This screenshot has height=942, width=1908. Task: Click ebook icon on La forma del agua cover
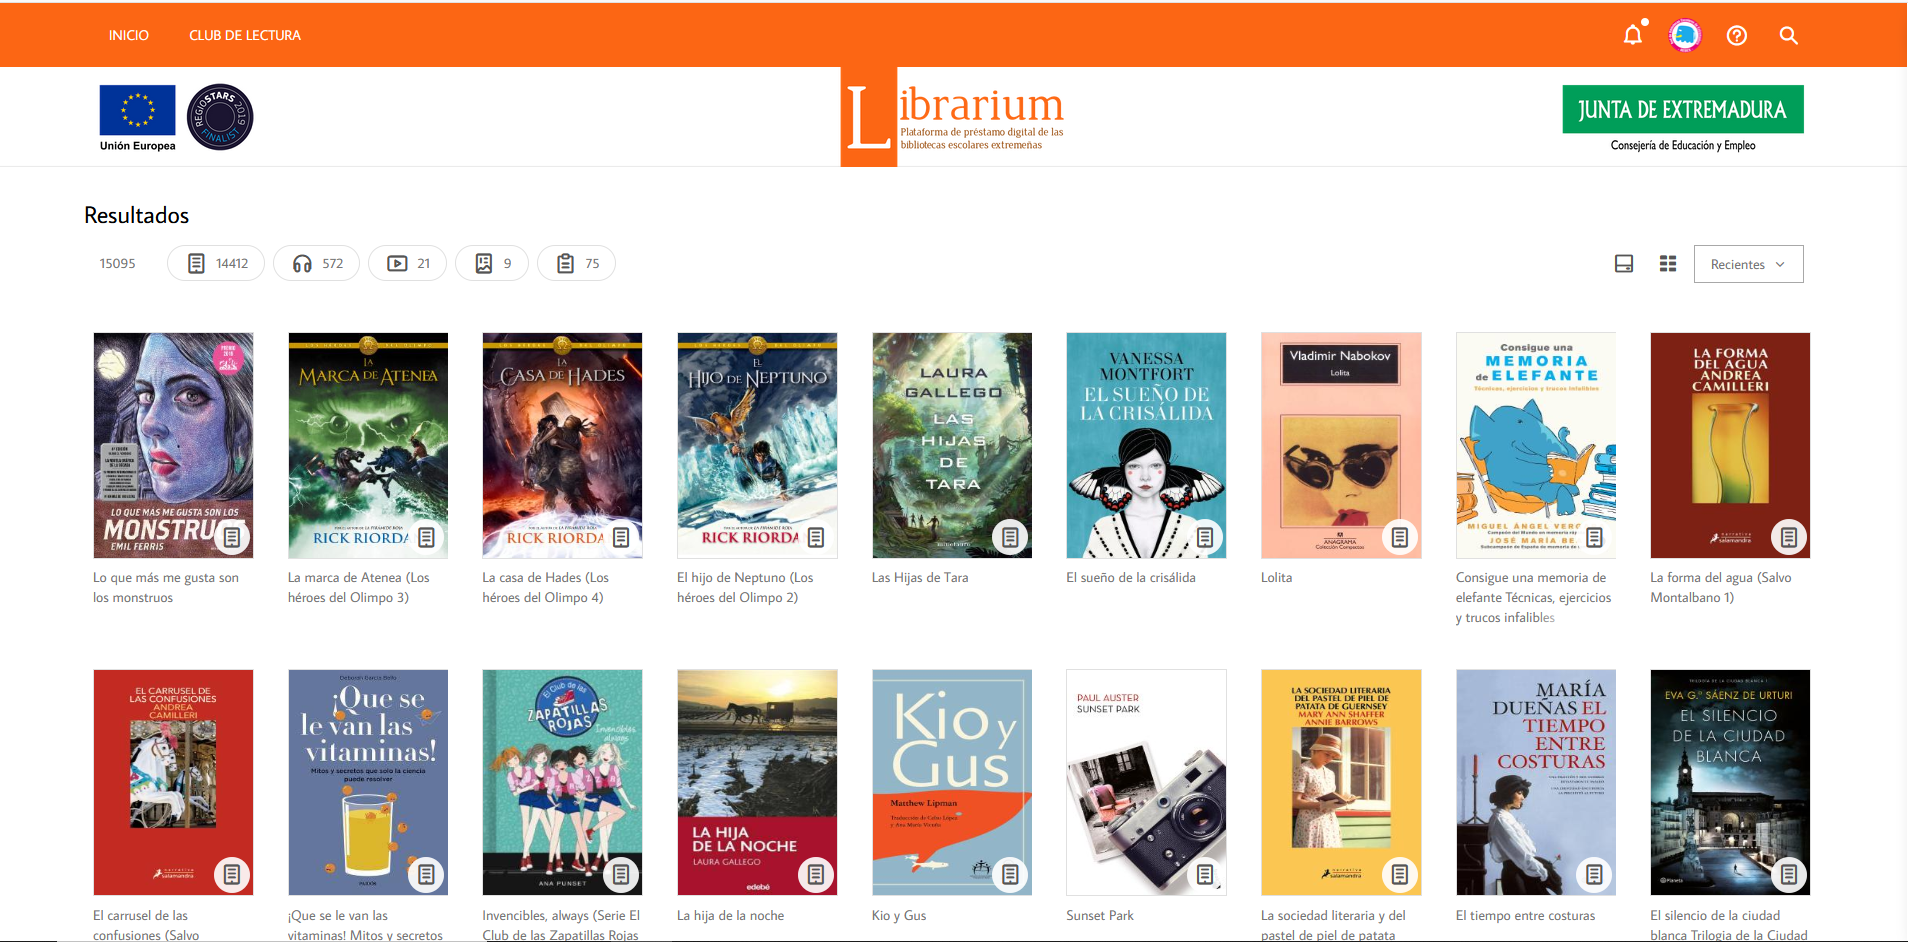tap(1789, 537)
